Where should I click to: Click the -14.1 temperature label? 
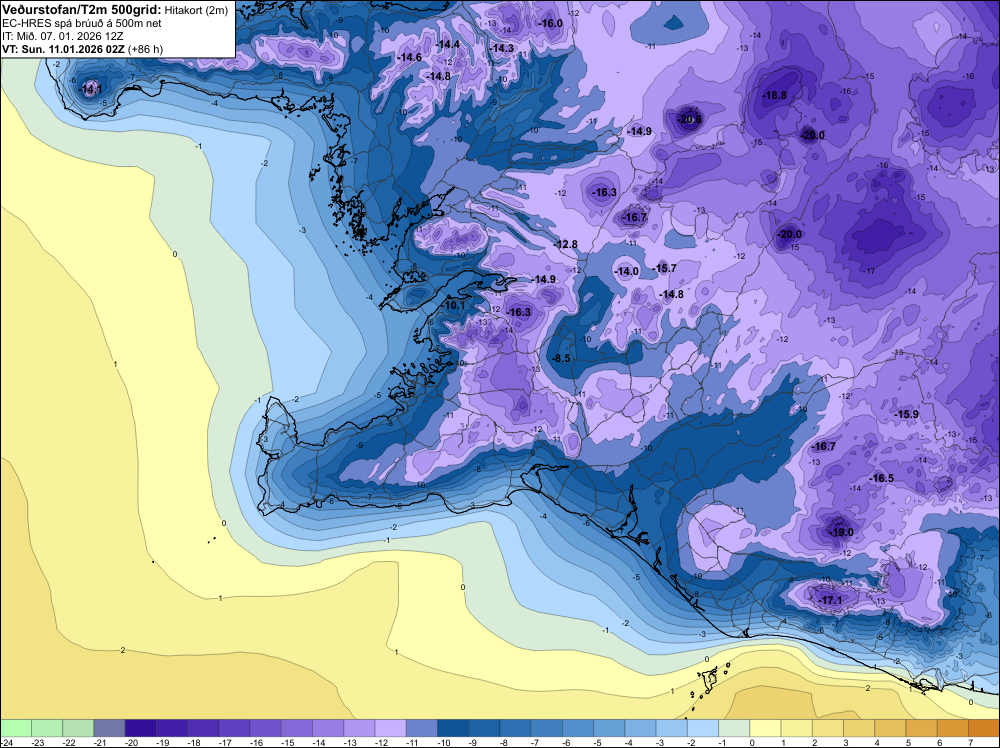(x=90, y=89)
